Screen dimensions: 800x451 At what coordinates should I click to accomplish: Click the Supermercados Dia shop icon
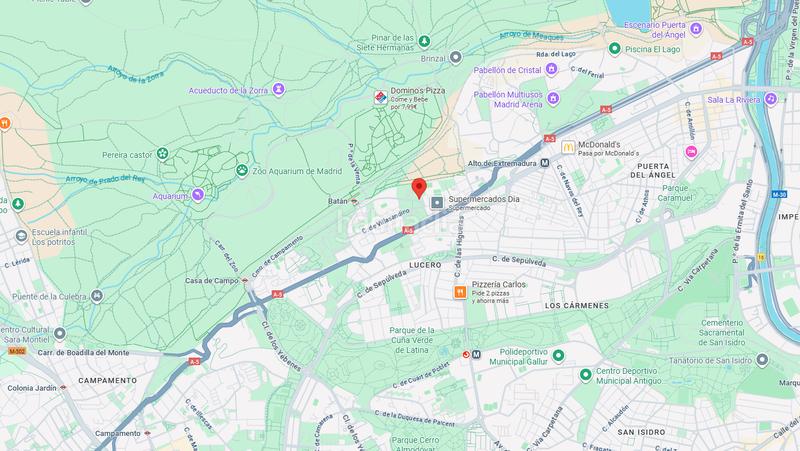tap(437, 203)
